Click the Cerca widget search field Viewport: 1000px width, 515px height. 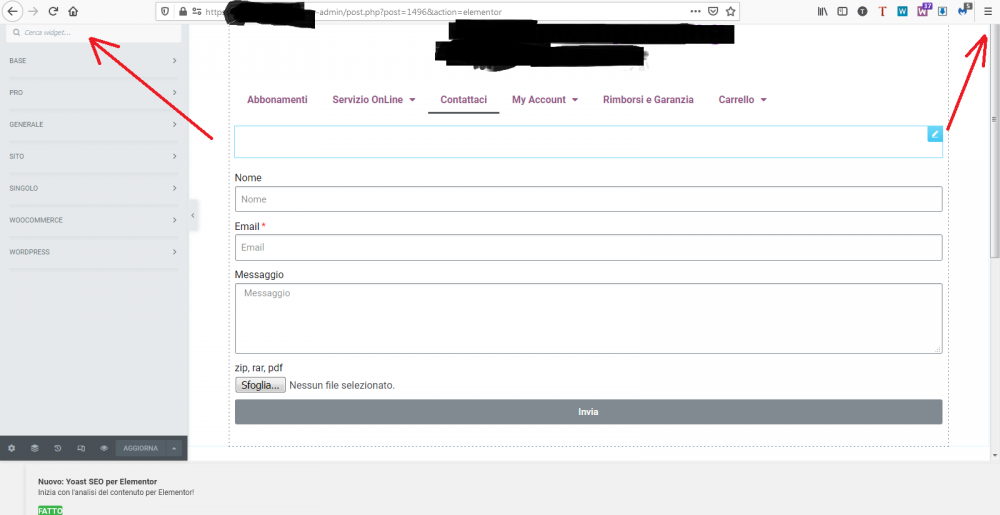pos(94,33)
